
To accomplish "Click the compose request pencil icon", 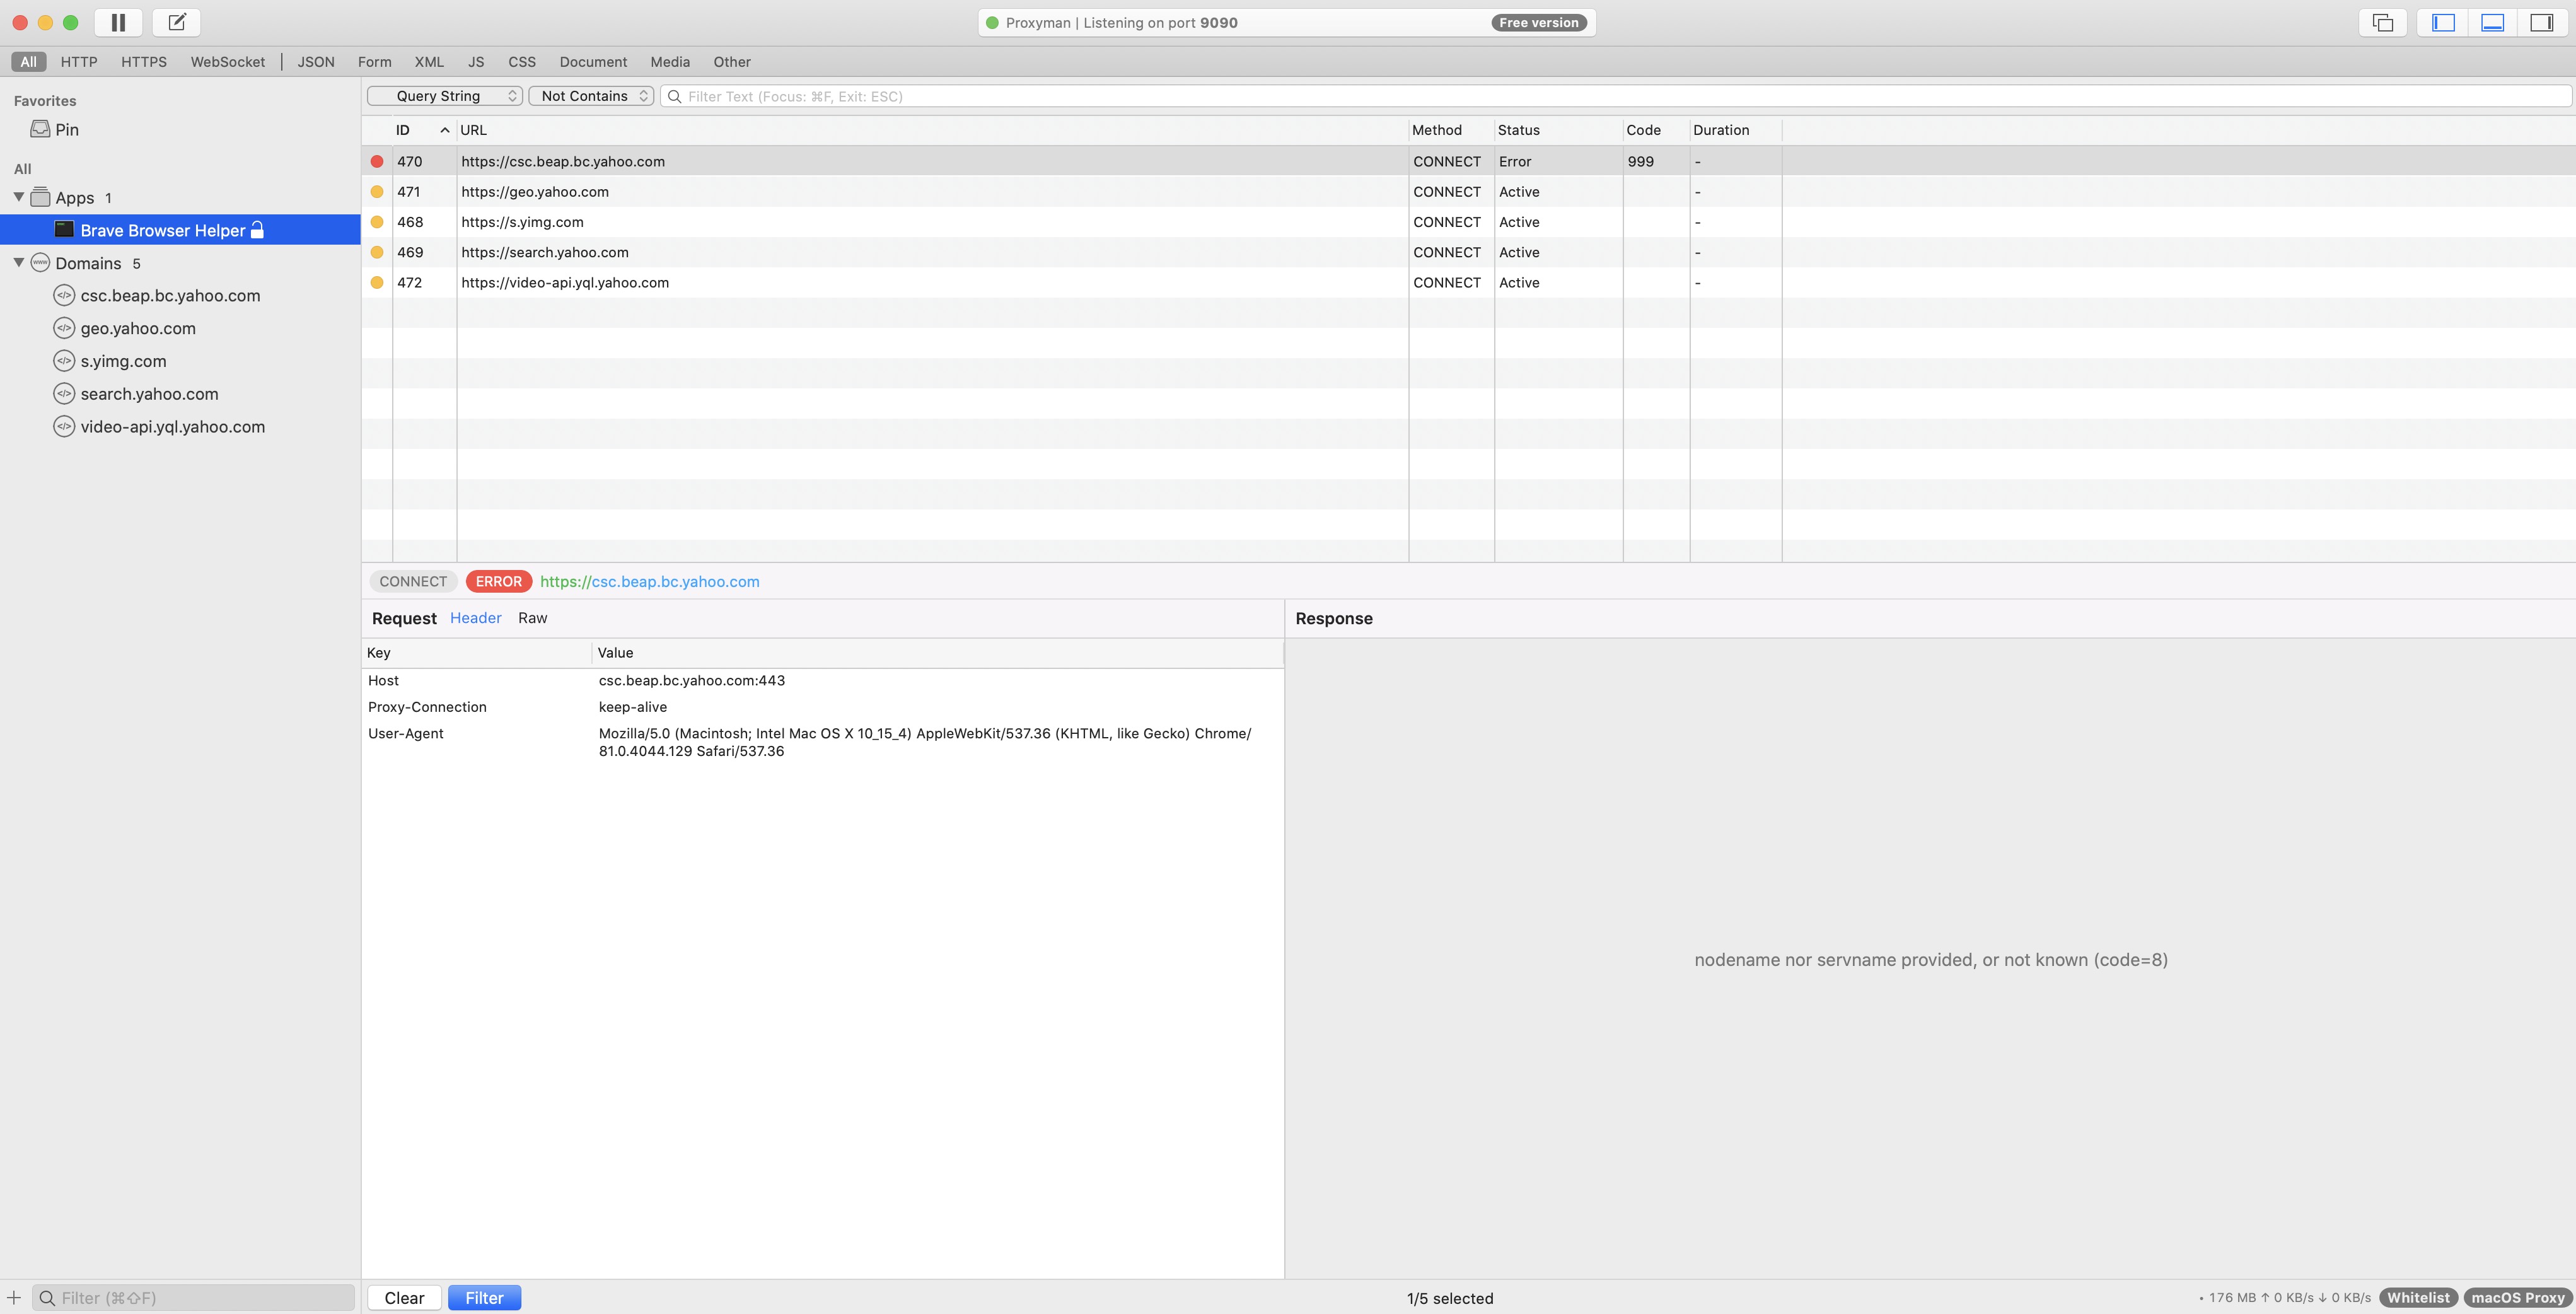I will [177, 22].
